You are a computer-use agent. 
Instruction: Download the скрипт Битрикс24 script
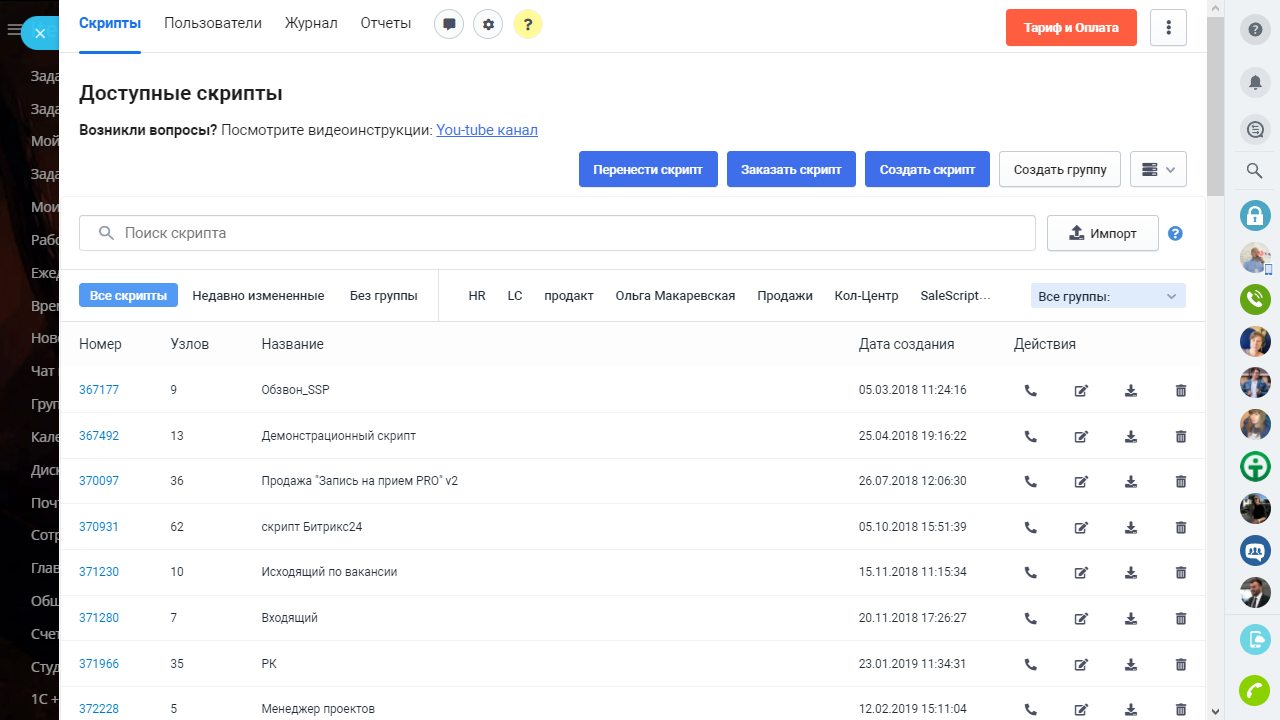point(1131,527)
